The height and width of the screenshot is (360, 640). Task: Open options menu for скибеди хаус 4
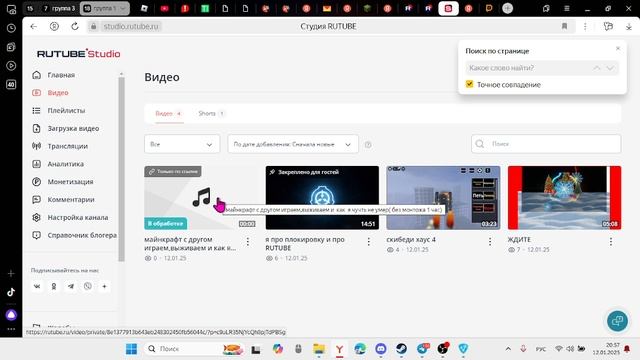tap(490, 242)
